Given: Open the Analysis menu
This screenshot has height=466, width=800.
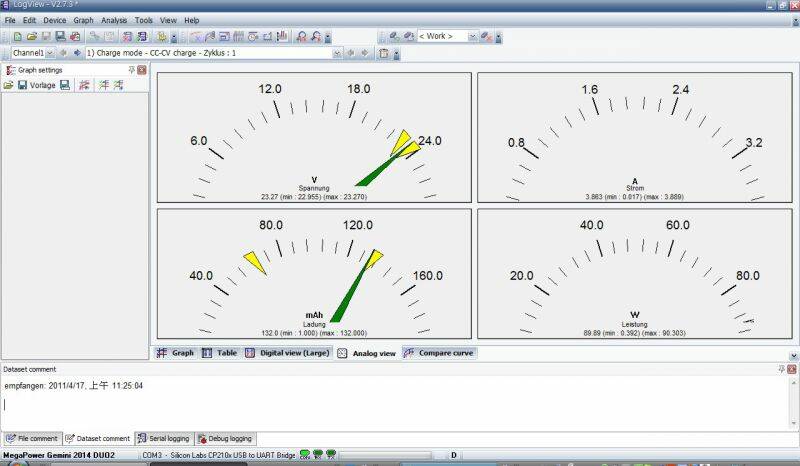Looking at the screenshot, I should pyautogui.click(x=114, y=20).
